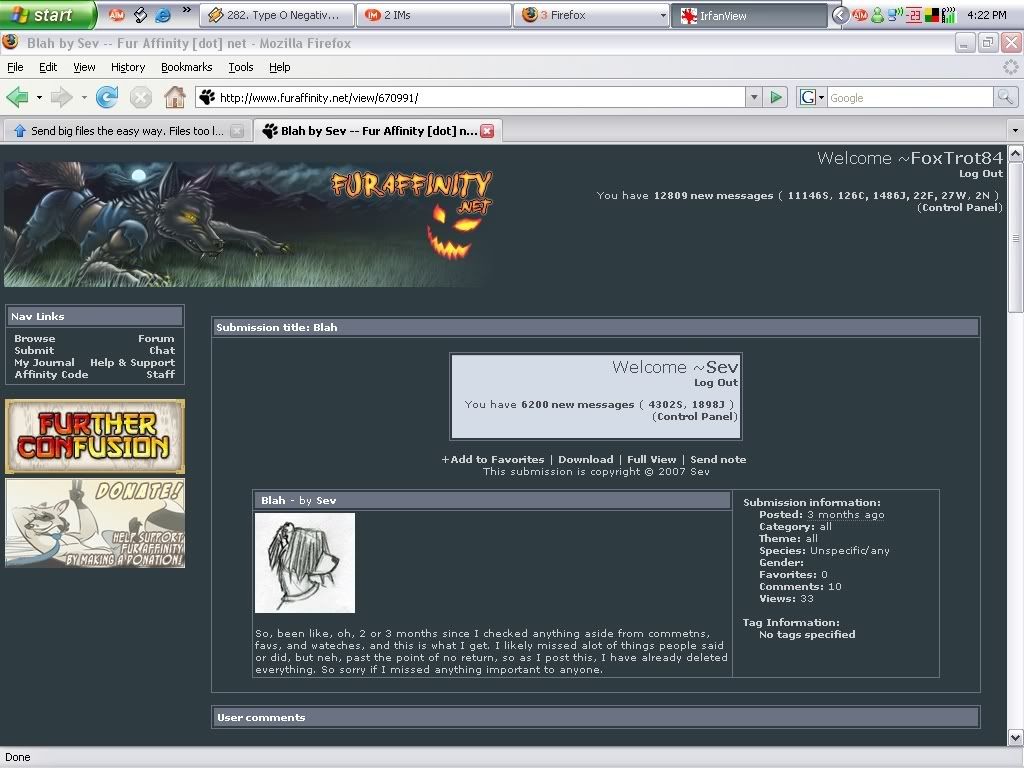Click the Further Confusion banner
1024x768 pixels.
(x=95, y=436)
